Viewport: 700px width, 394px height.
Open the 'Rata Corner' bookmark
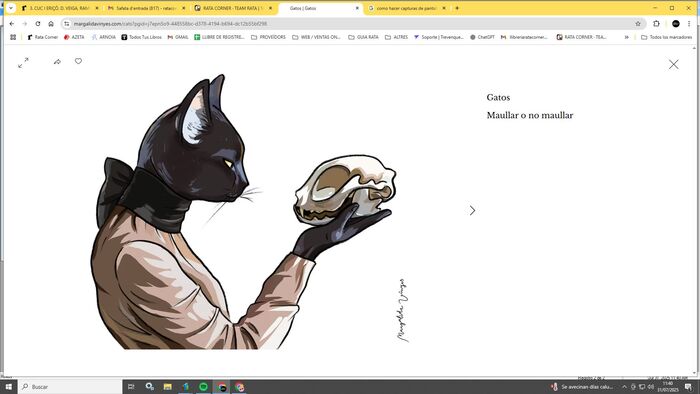43,37
